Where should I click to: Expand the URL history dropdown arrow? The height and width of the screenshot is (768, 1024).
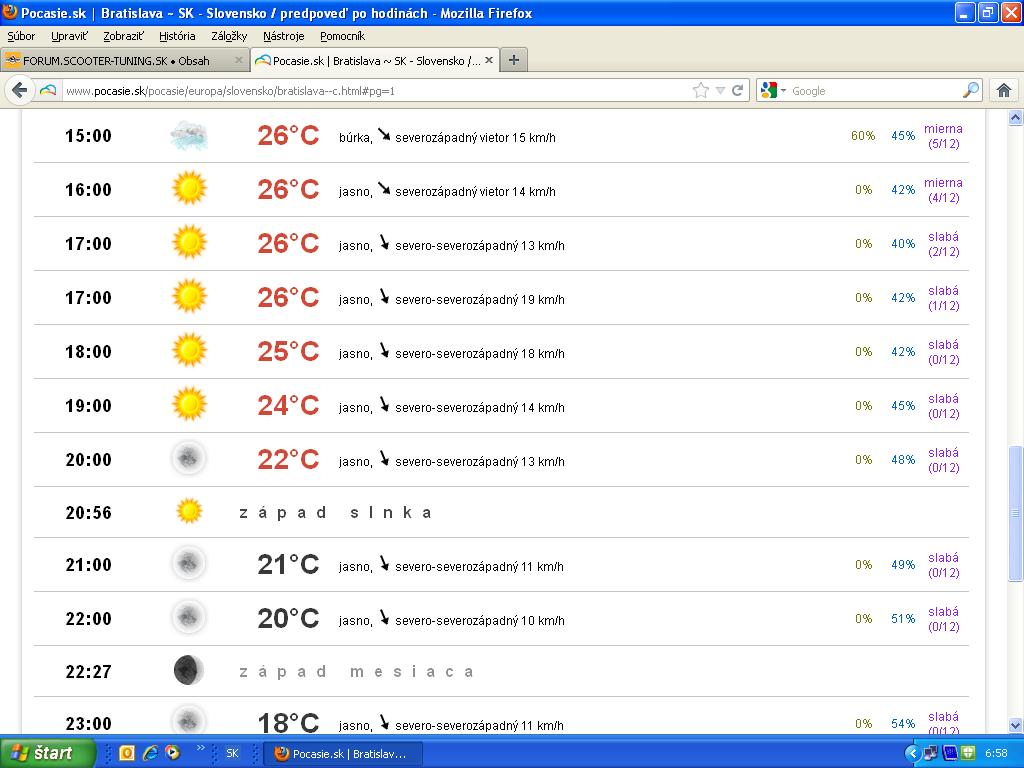click(x=720, y=90)
